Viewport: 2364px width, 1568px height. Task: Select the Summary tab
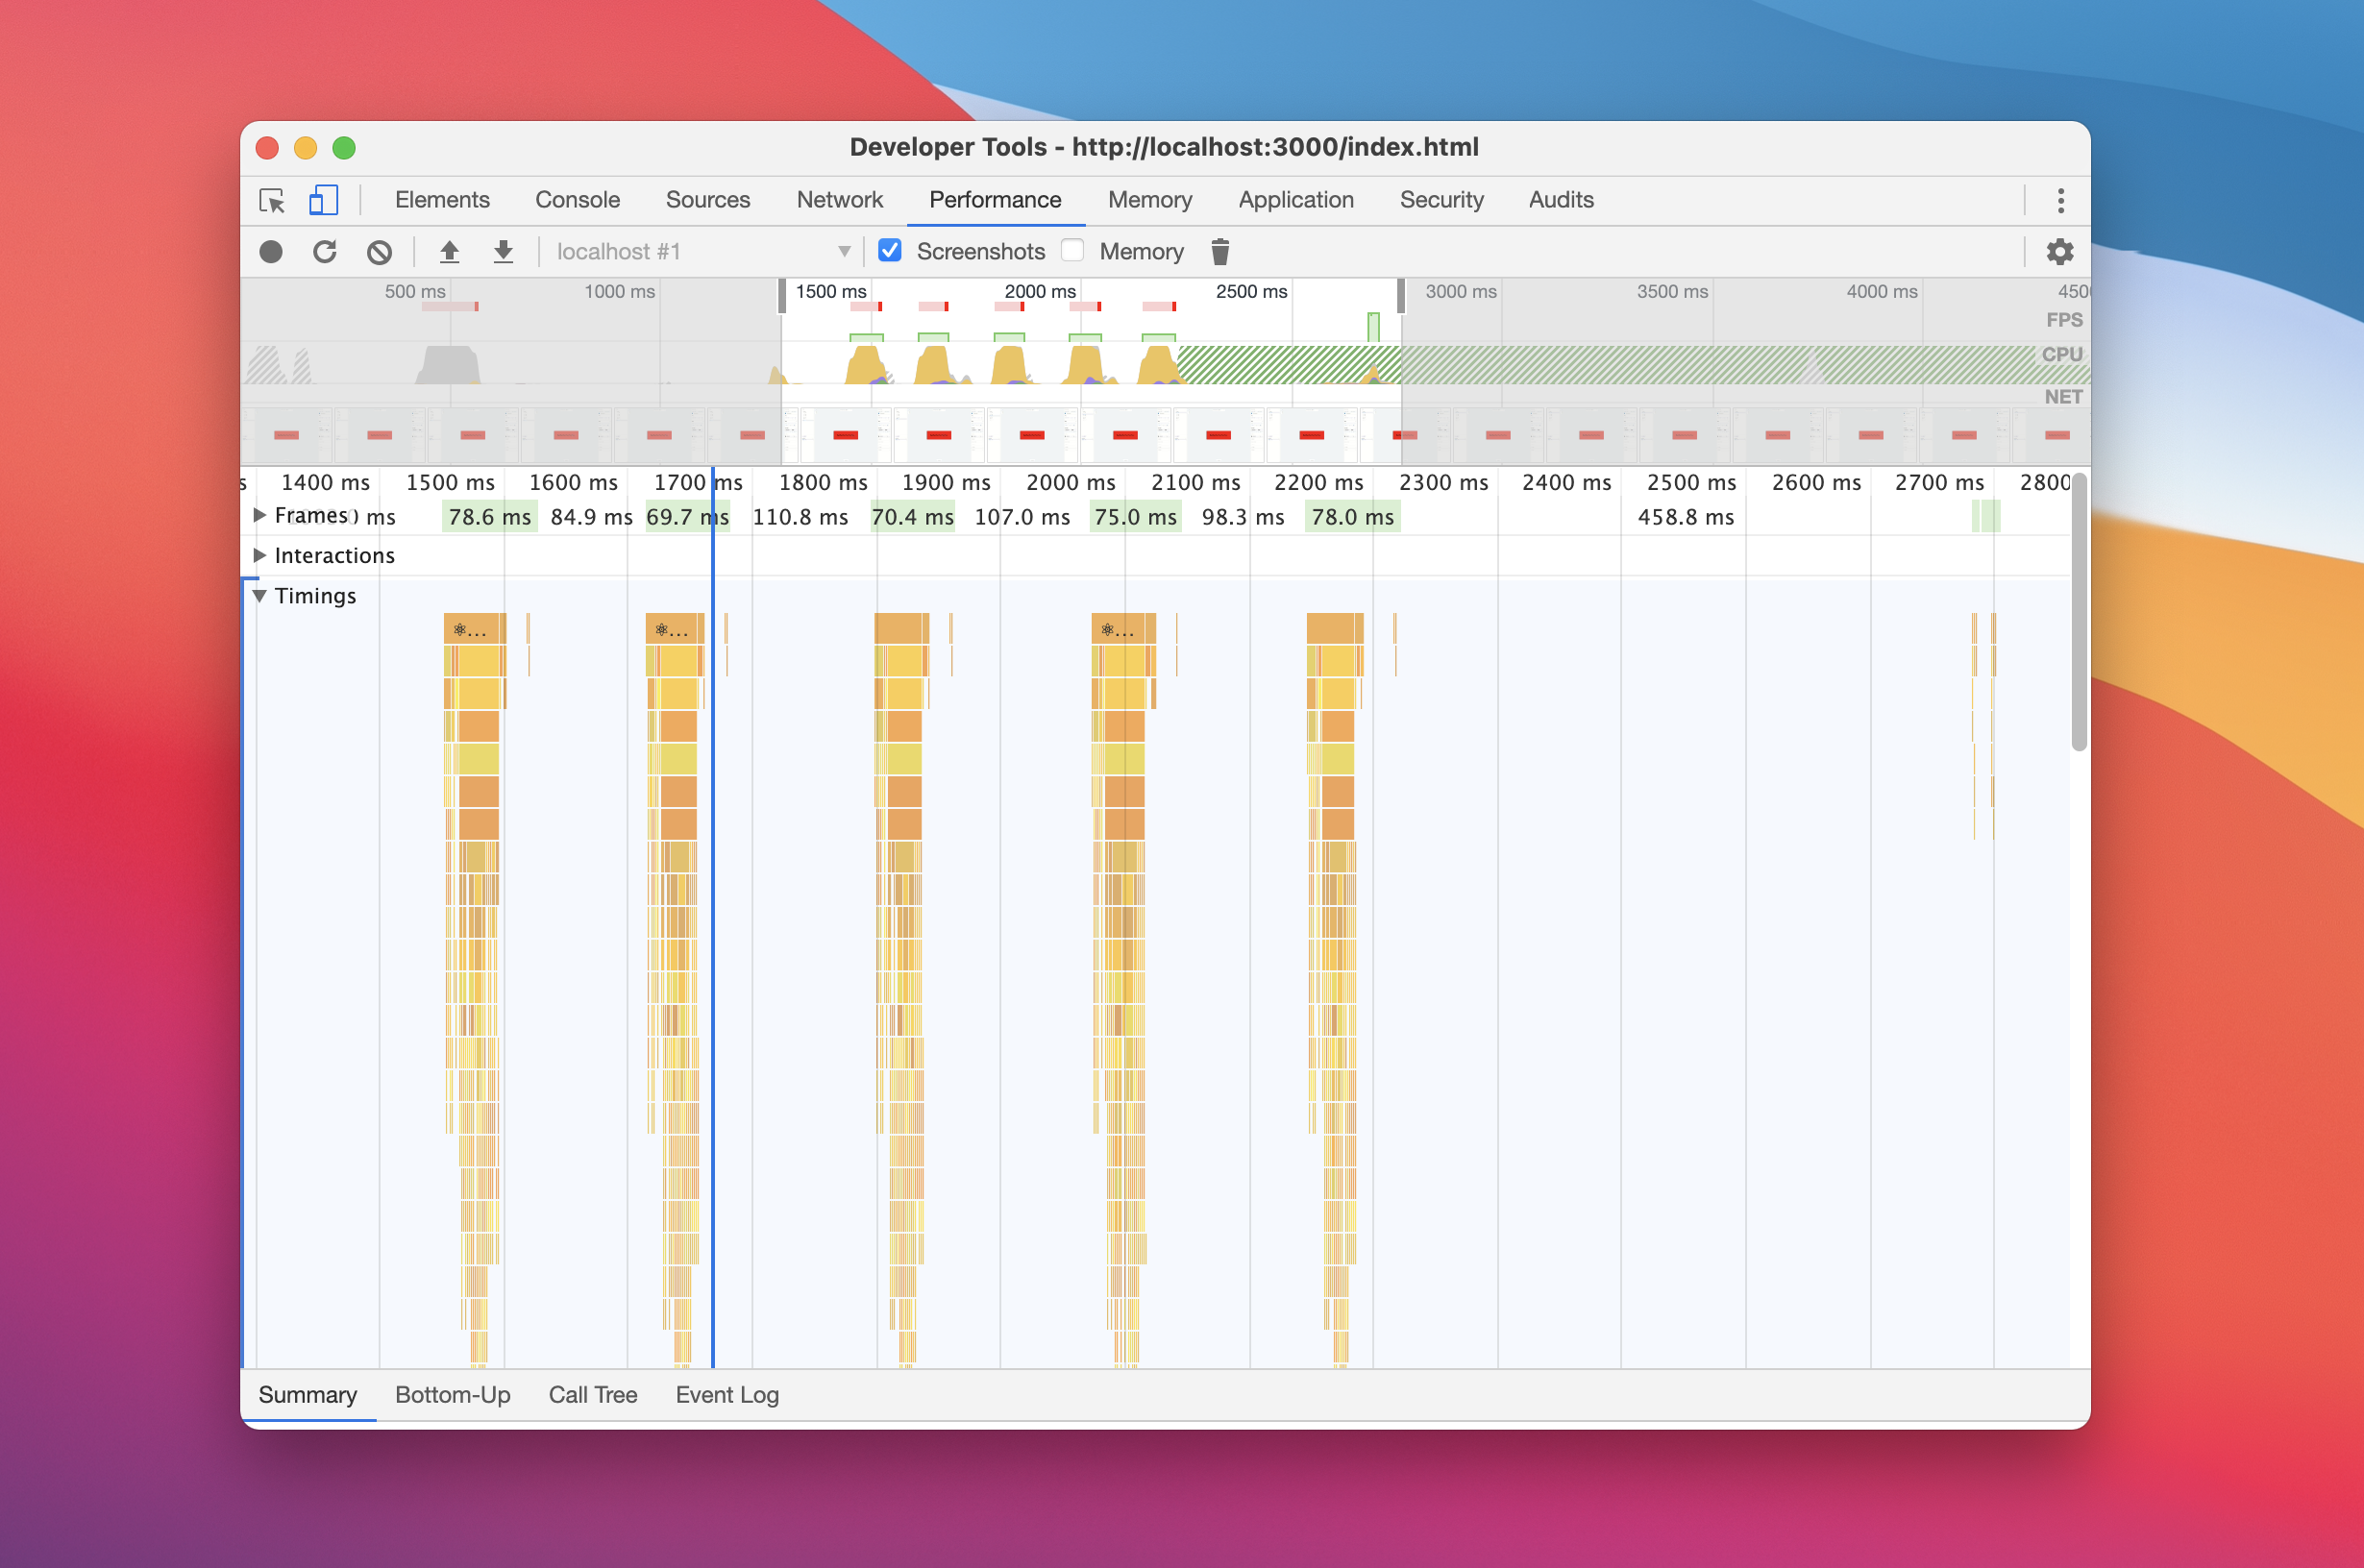[x=307, y=1395]
